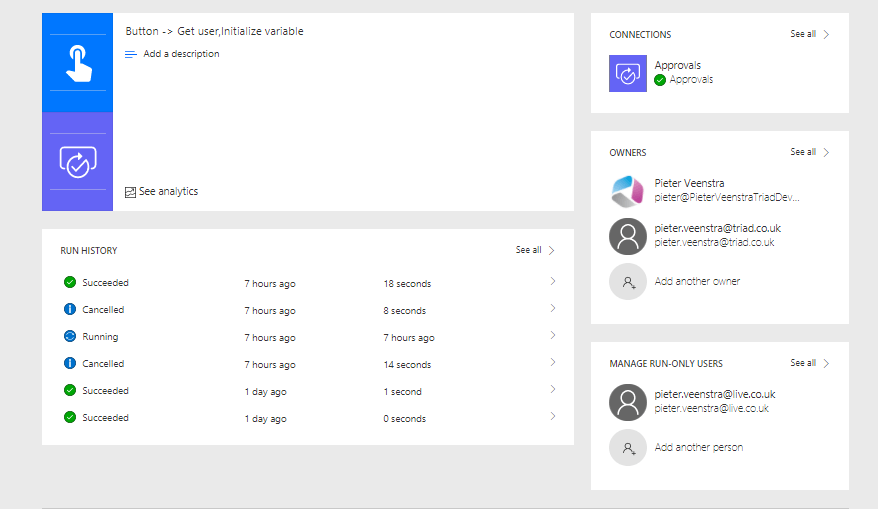Click Pieter Veenstra's profile avatar

click(628, 190)
